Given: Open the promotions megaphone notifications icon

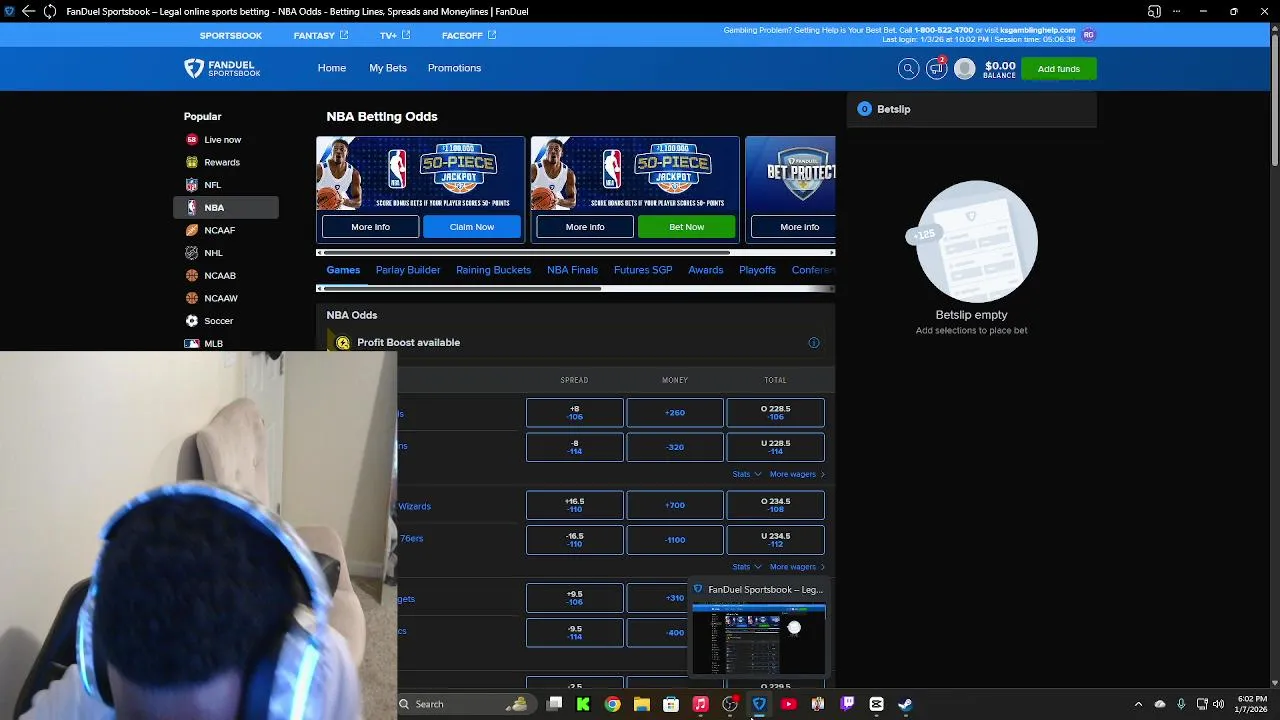Looking at the screenshot, I should [937, 68].
